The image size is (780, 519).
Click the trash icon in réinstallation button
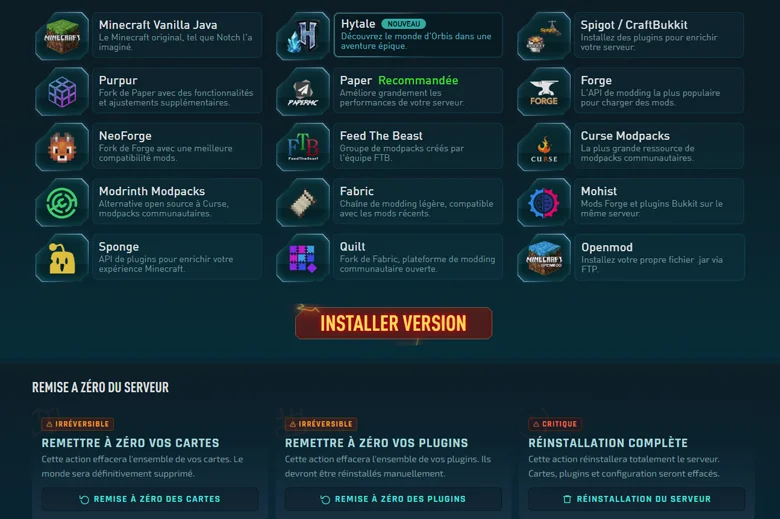click(567, 499)
